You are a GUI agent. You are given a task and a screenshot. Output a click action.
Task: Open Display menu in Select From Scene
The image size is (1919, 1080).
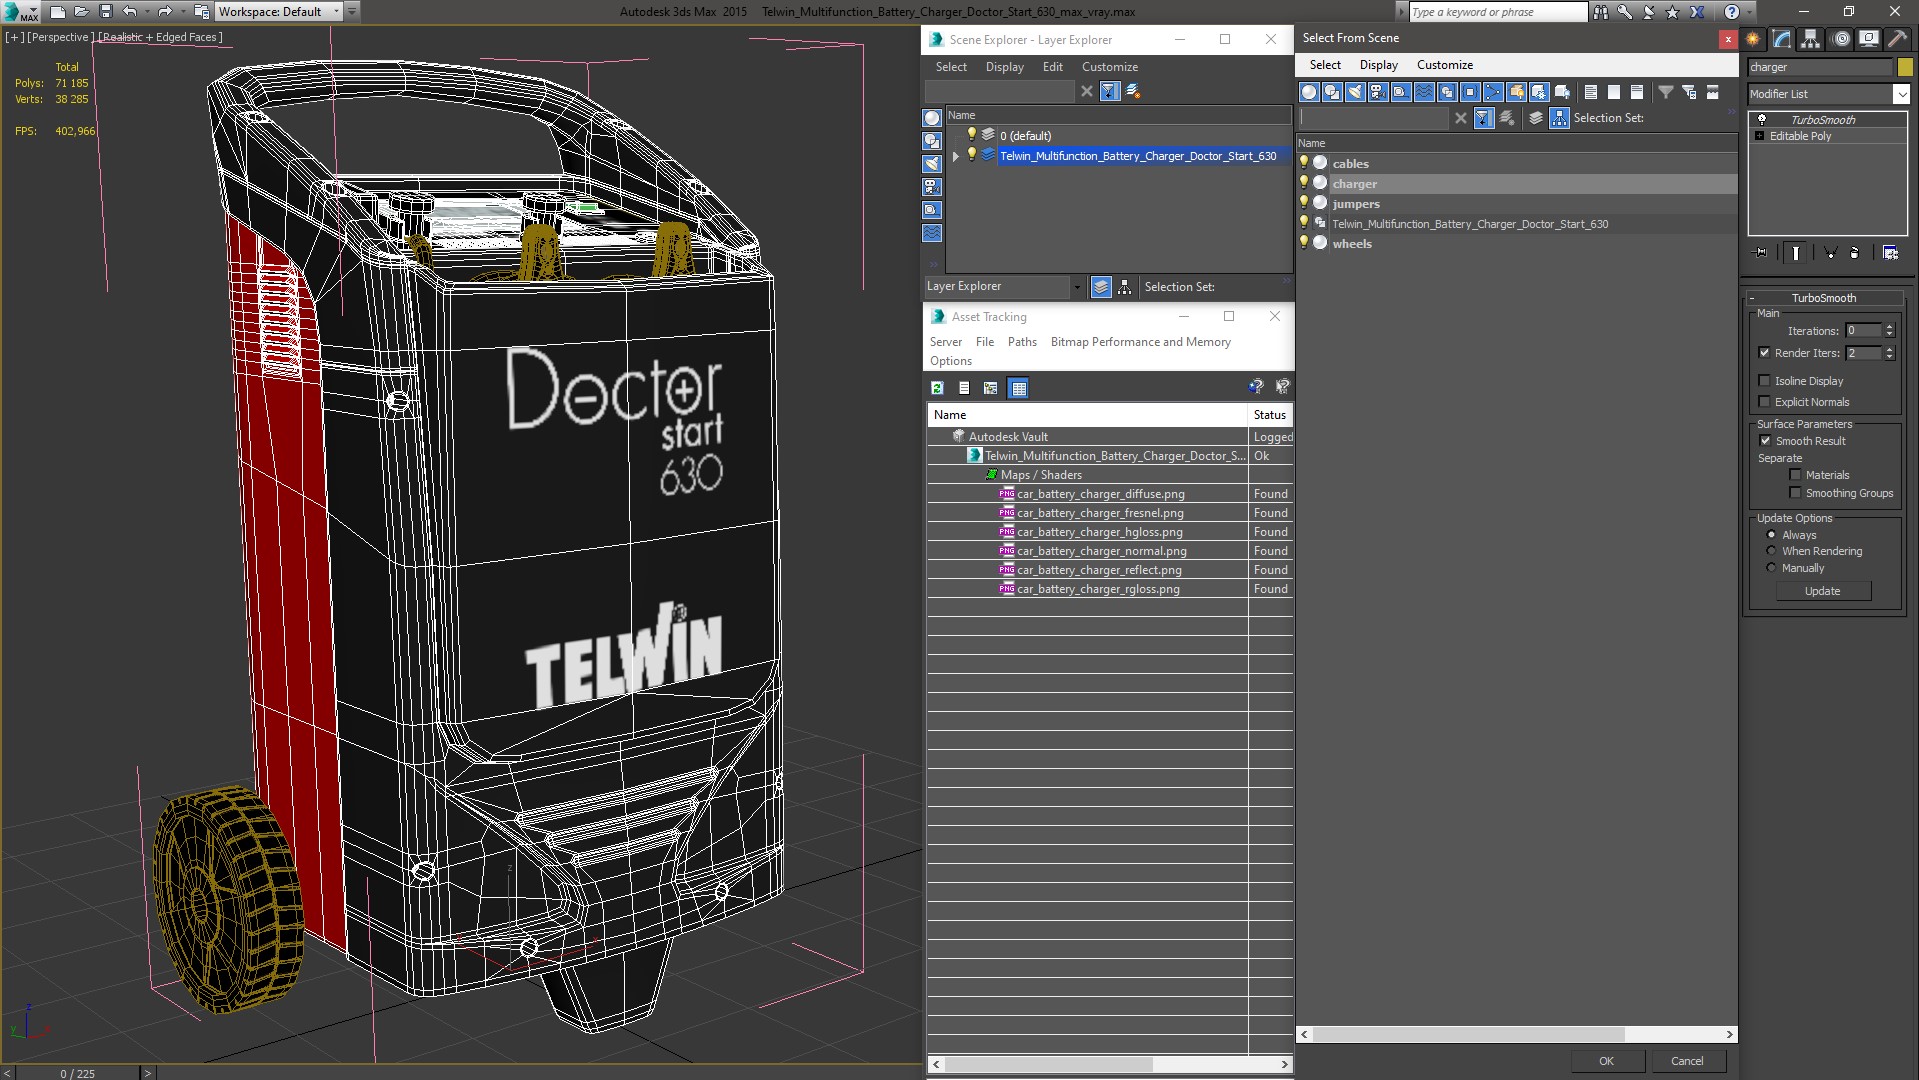1378,65
